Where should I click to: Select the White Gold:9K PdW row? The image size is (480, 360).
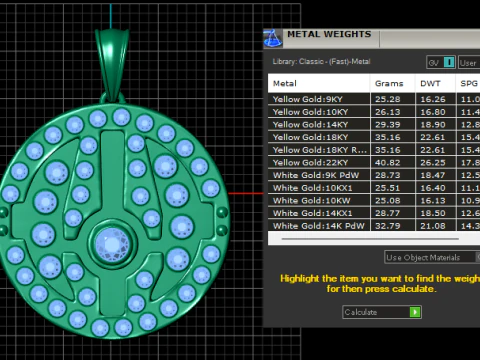click(x=374, y=175)
